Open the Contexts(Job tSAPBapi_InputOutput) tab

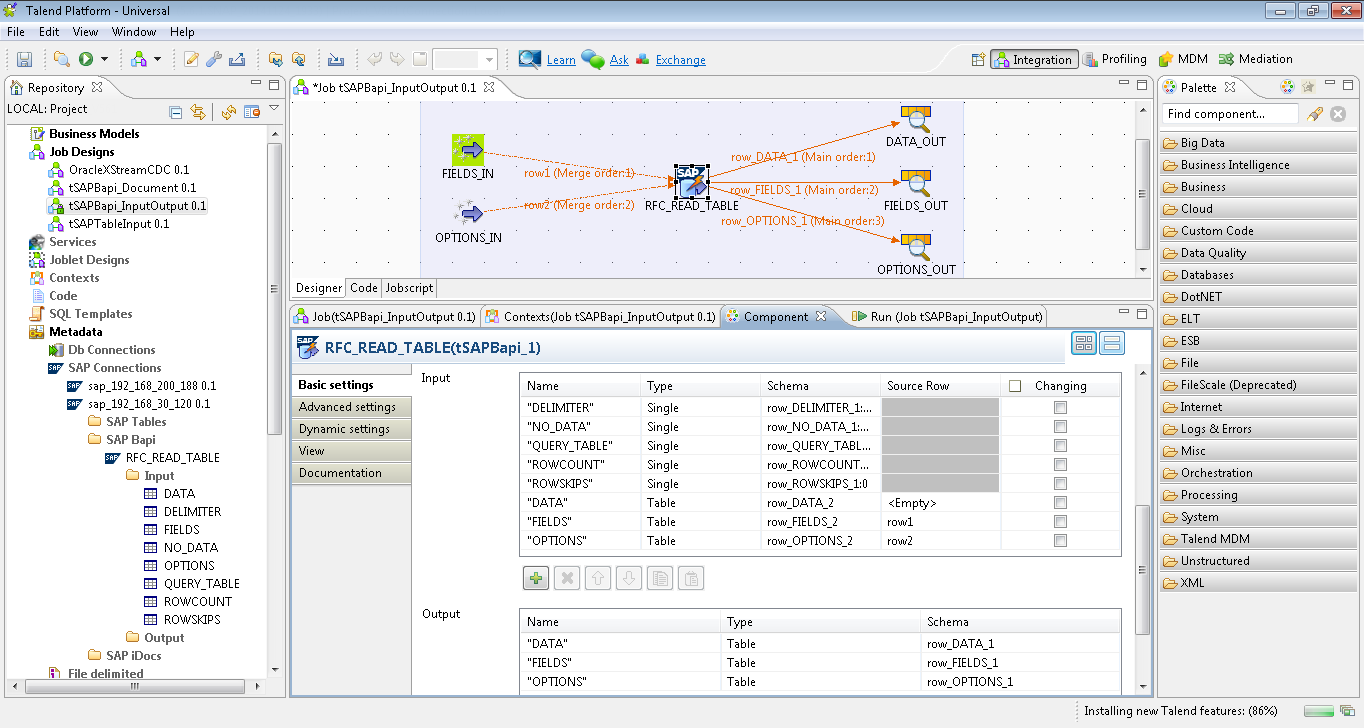point(600,316)
